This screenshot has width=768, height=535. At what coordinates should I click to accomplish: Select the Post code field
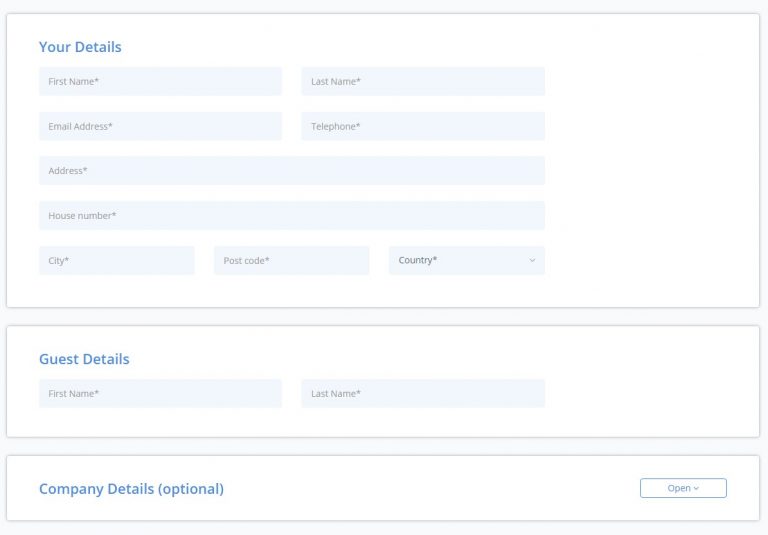pos(291,260)
